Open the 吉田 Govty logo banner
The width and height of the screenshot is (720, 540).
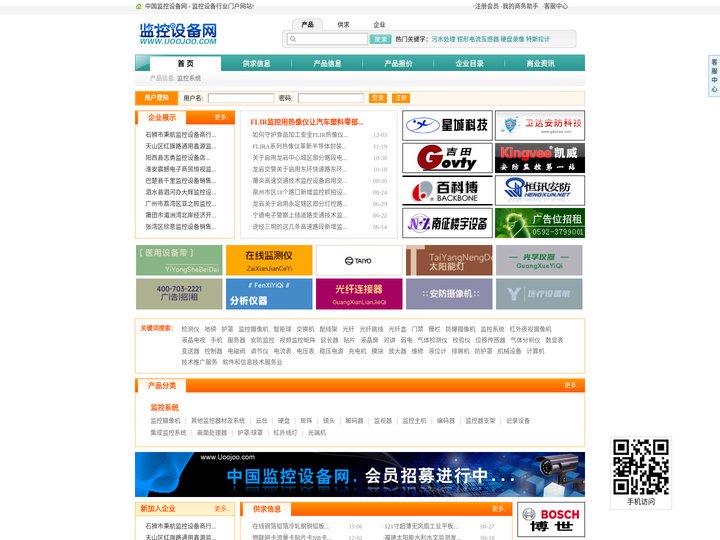tap(447, 158)
